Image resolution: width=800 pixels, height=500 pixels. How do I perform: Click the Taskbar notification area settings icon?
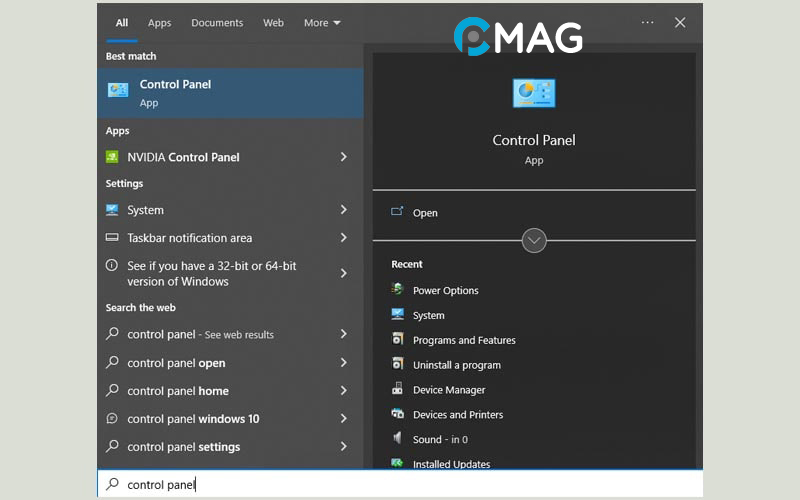point(112,238)
